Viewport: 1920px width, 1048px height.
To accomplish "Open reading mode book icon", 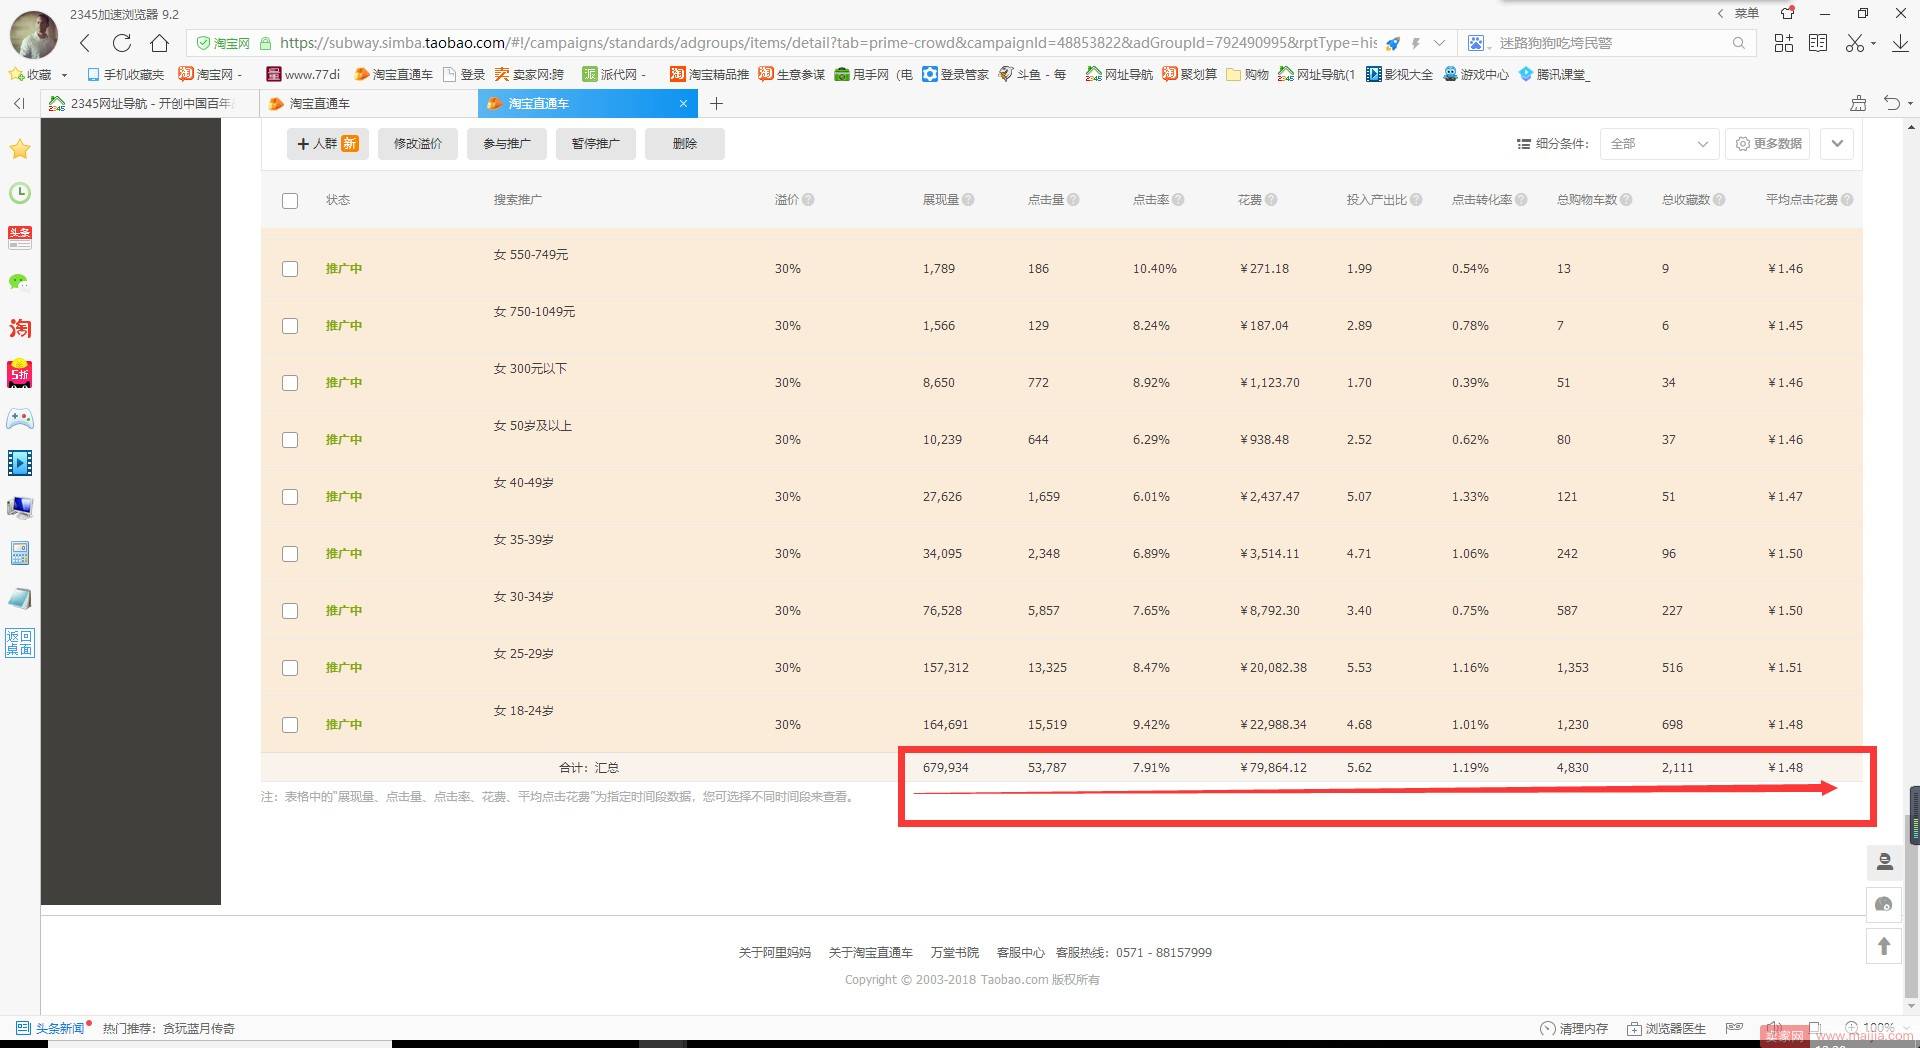I will pyautogui.click(x=1818, y=43).
